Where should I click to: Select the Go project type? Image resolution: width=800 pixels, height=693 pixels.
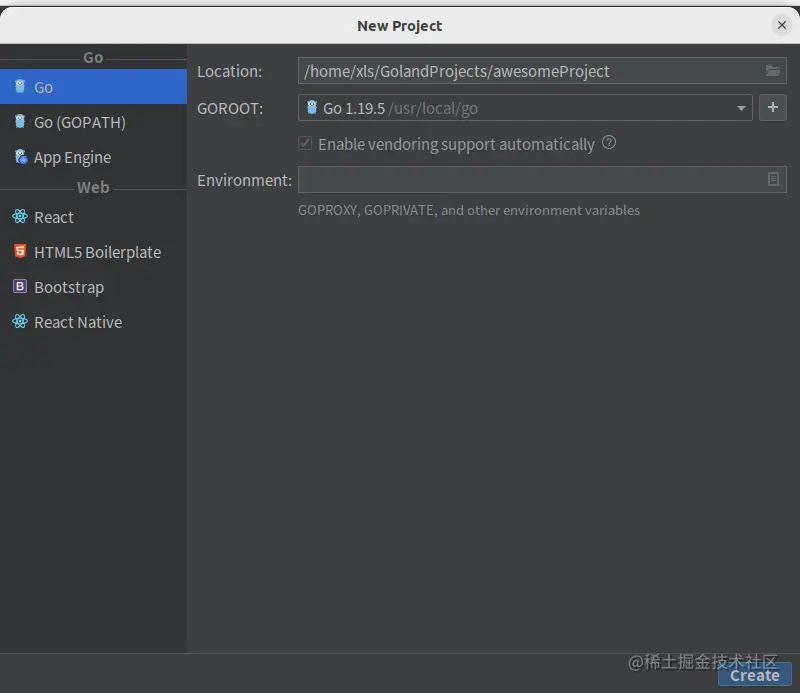(x=93, y=87)
